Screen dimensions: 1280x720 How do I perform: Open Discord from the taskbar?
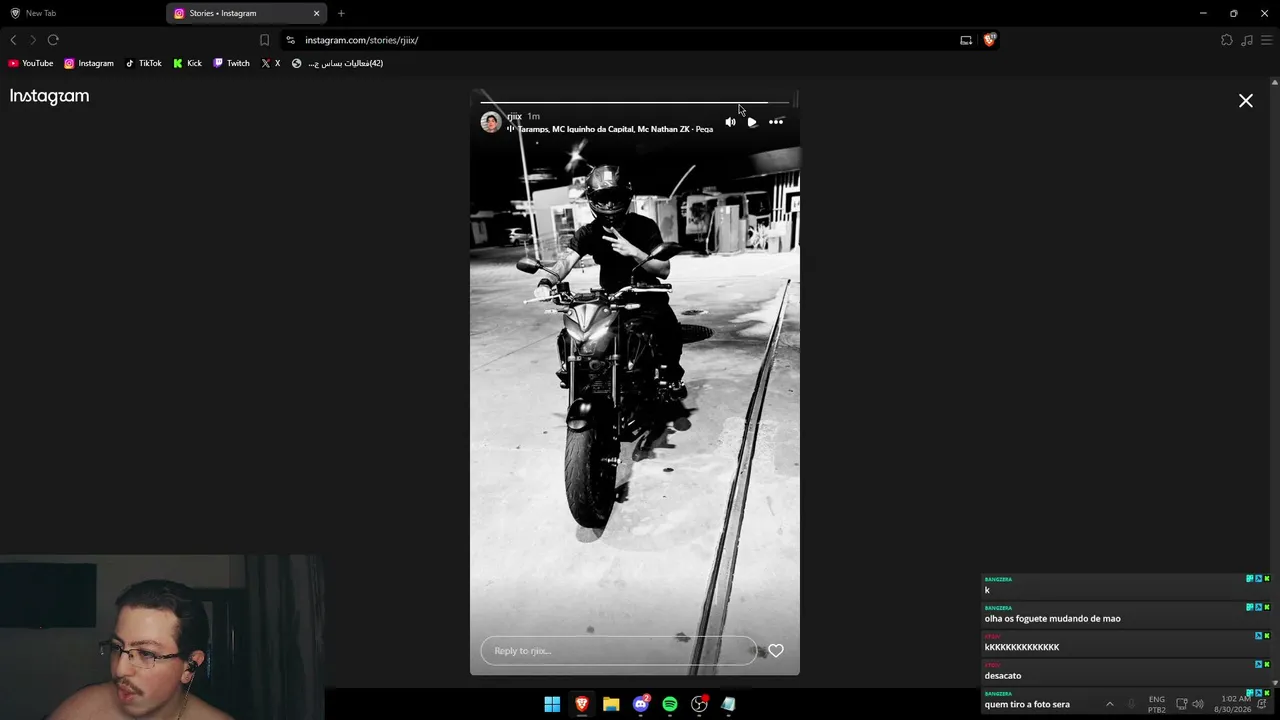(641, 704)
